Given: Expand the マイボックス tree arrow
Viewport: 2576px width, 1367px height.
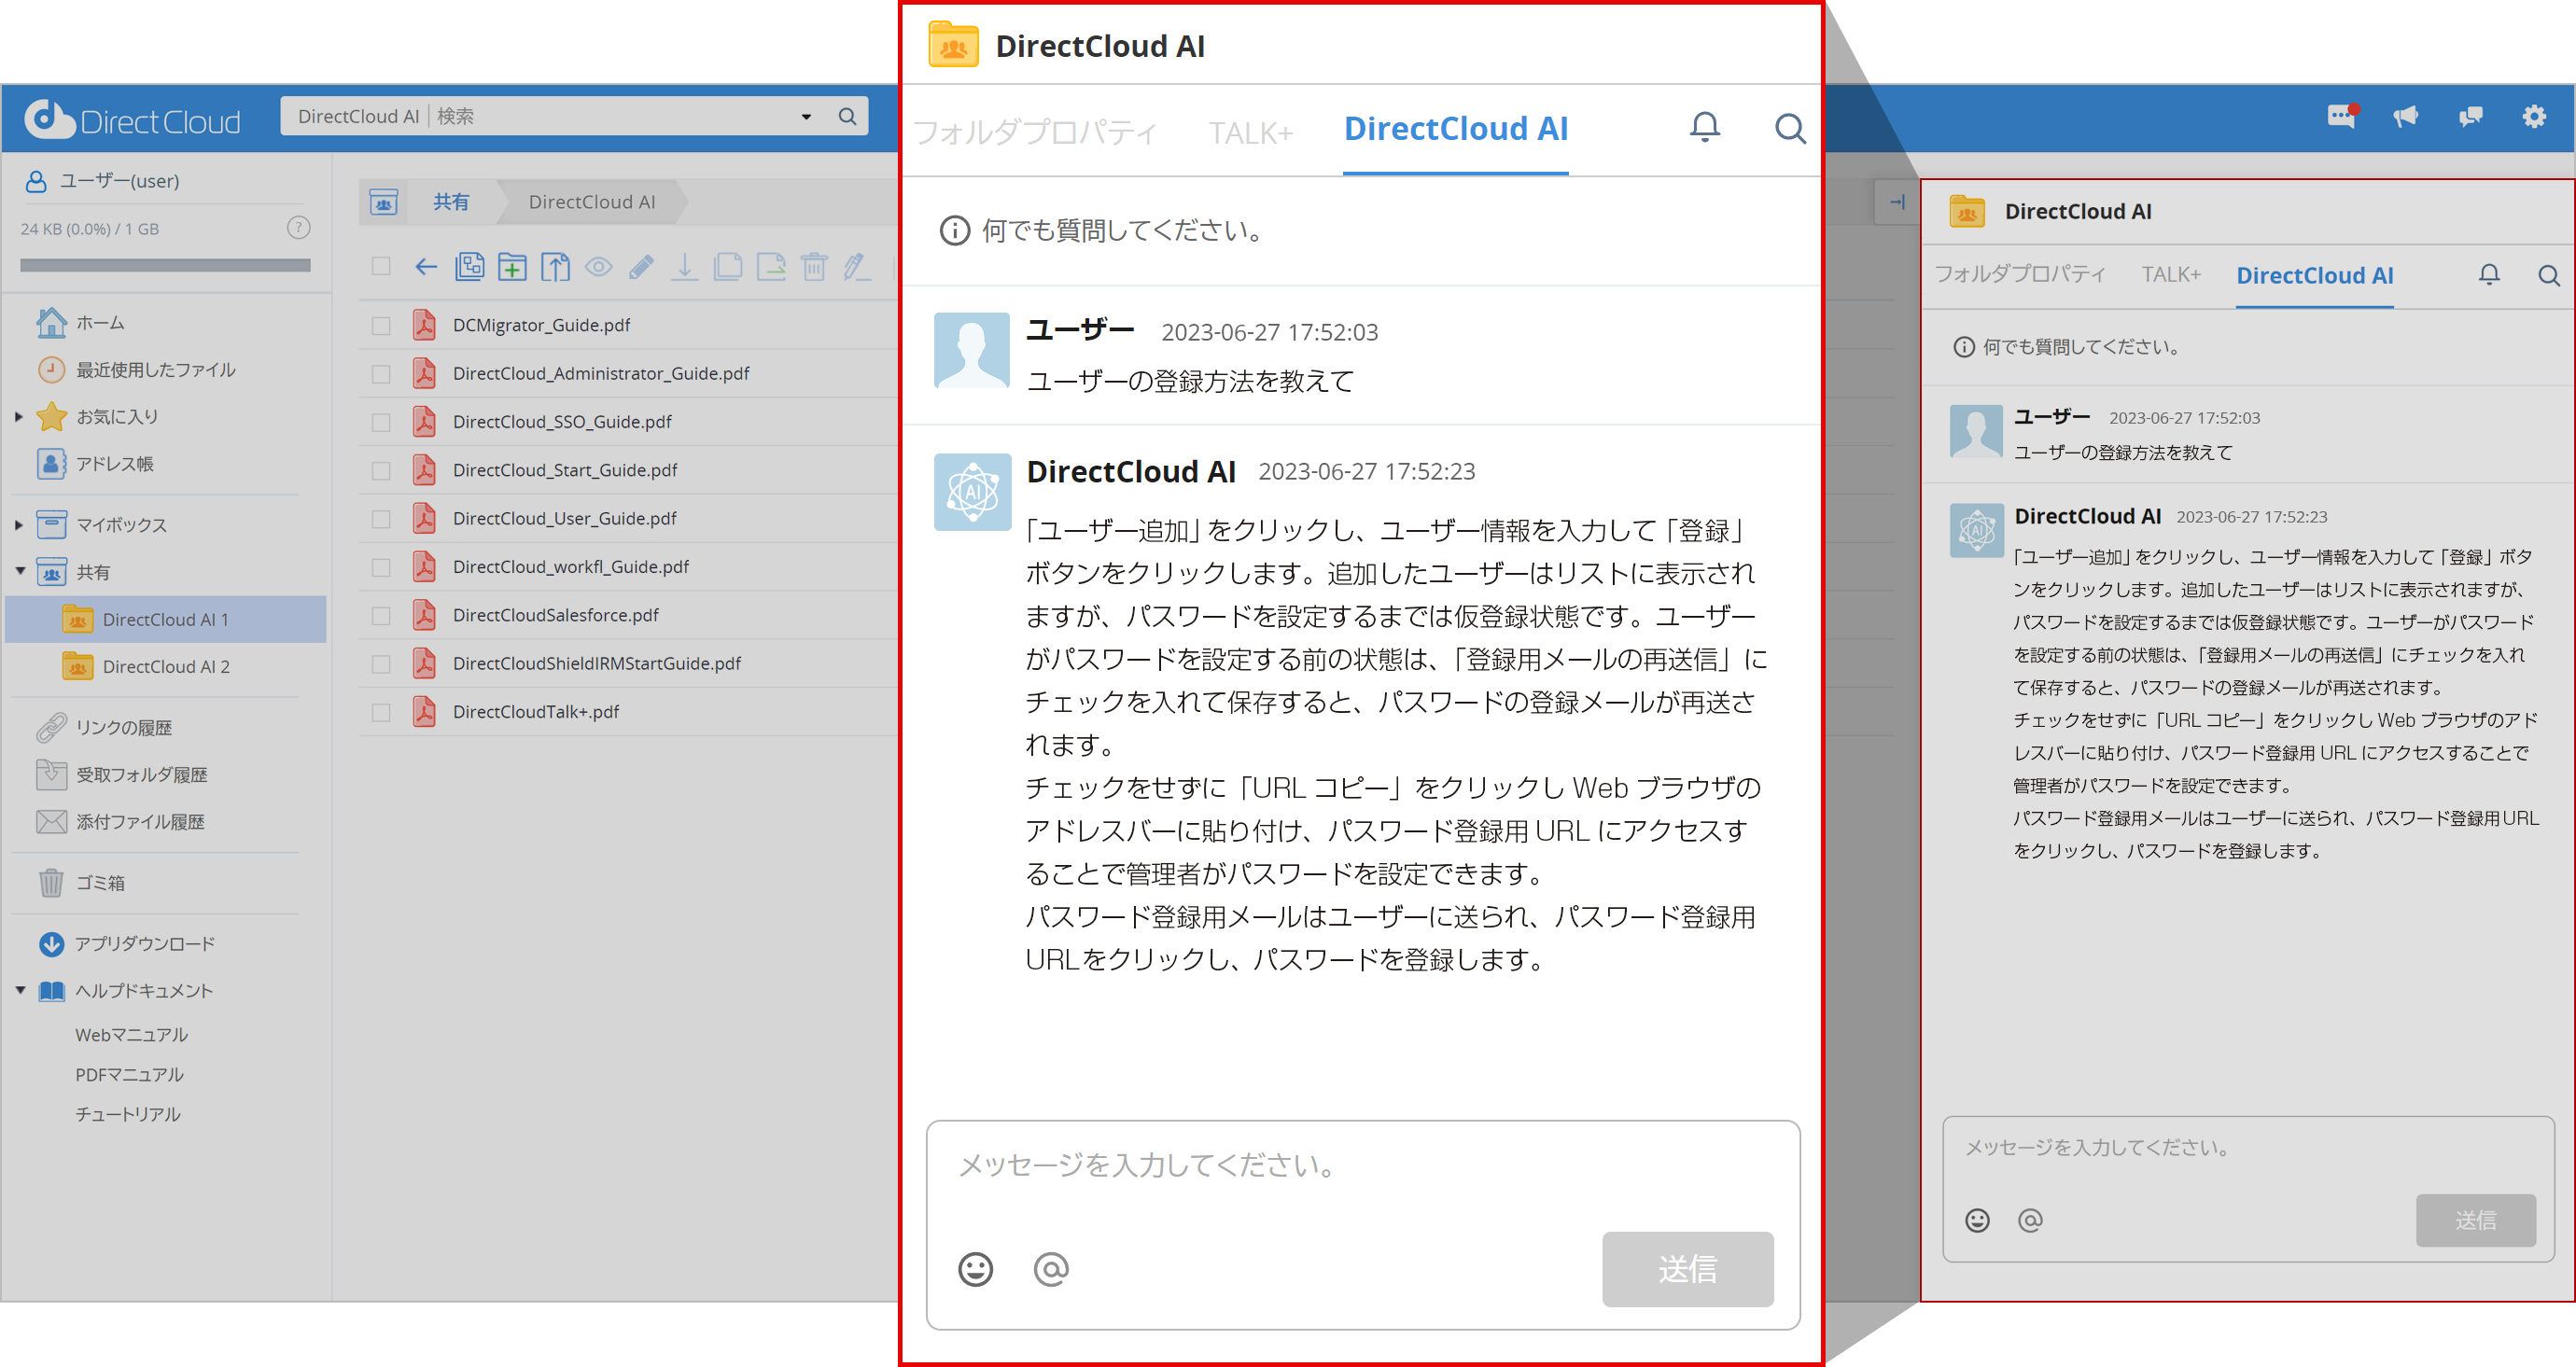Looking at the screenshot, I should (x=19, y=524).
